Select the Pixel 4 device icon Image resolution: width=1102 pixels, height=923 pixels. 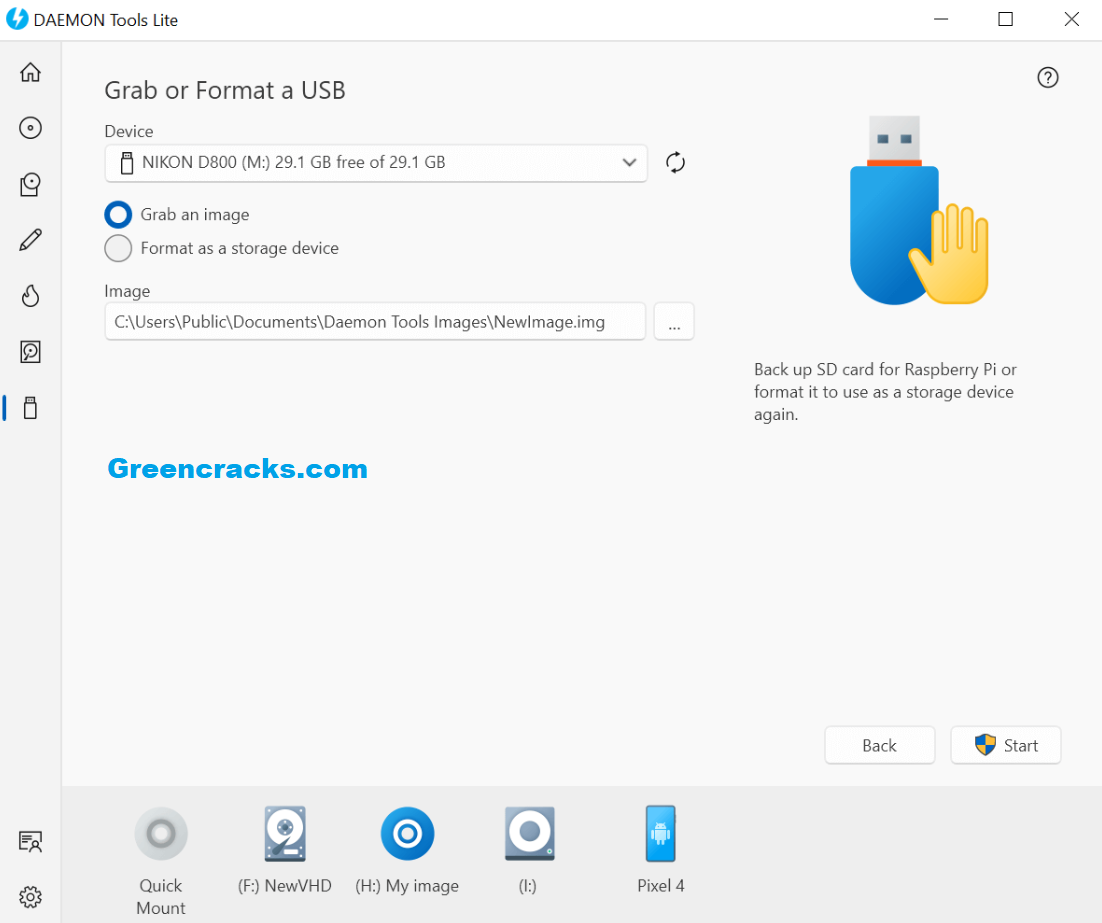[661, 834]
